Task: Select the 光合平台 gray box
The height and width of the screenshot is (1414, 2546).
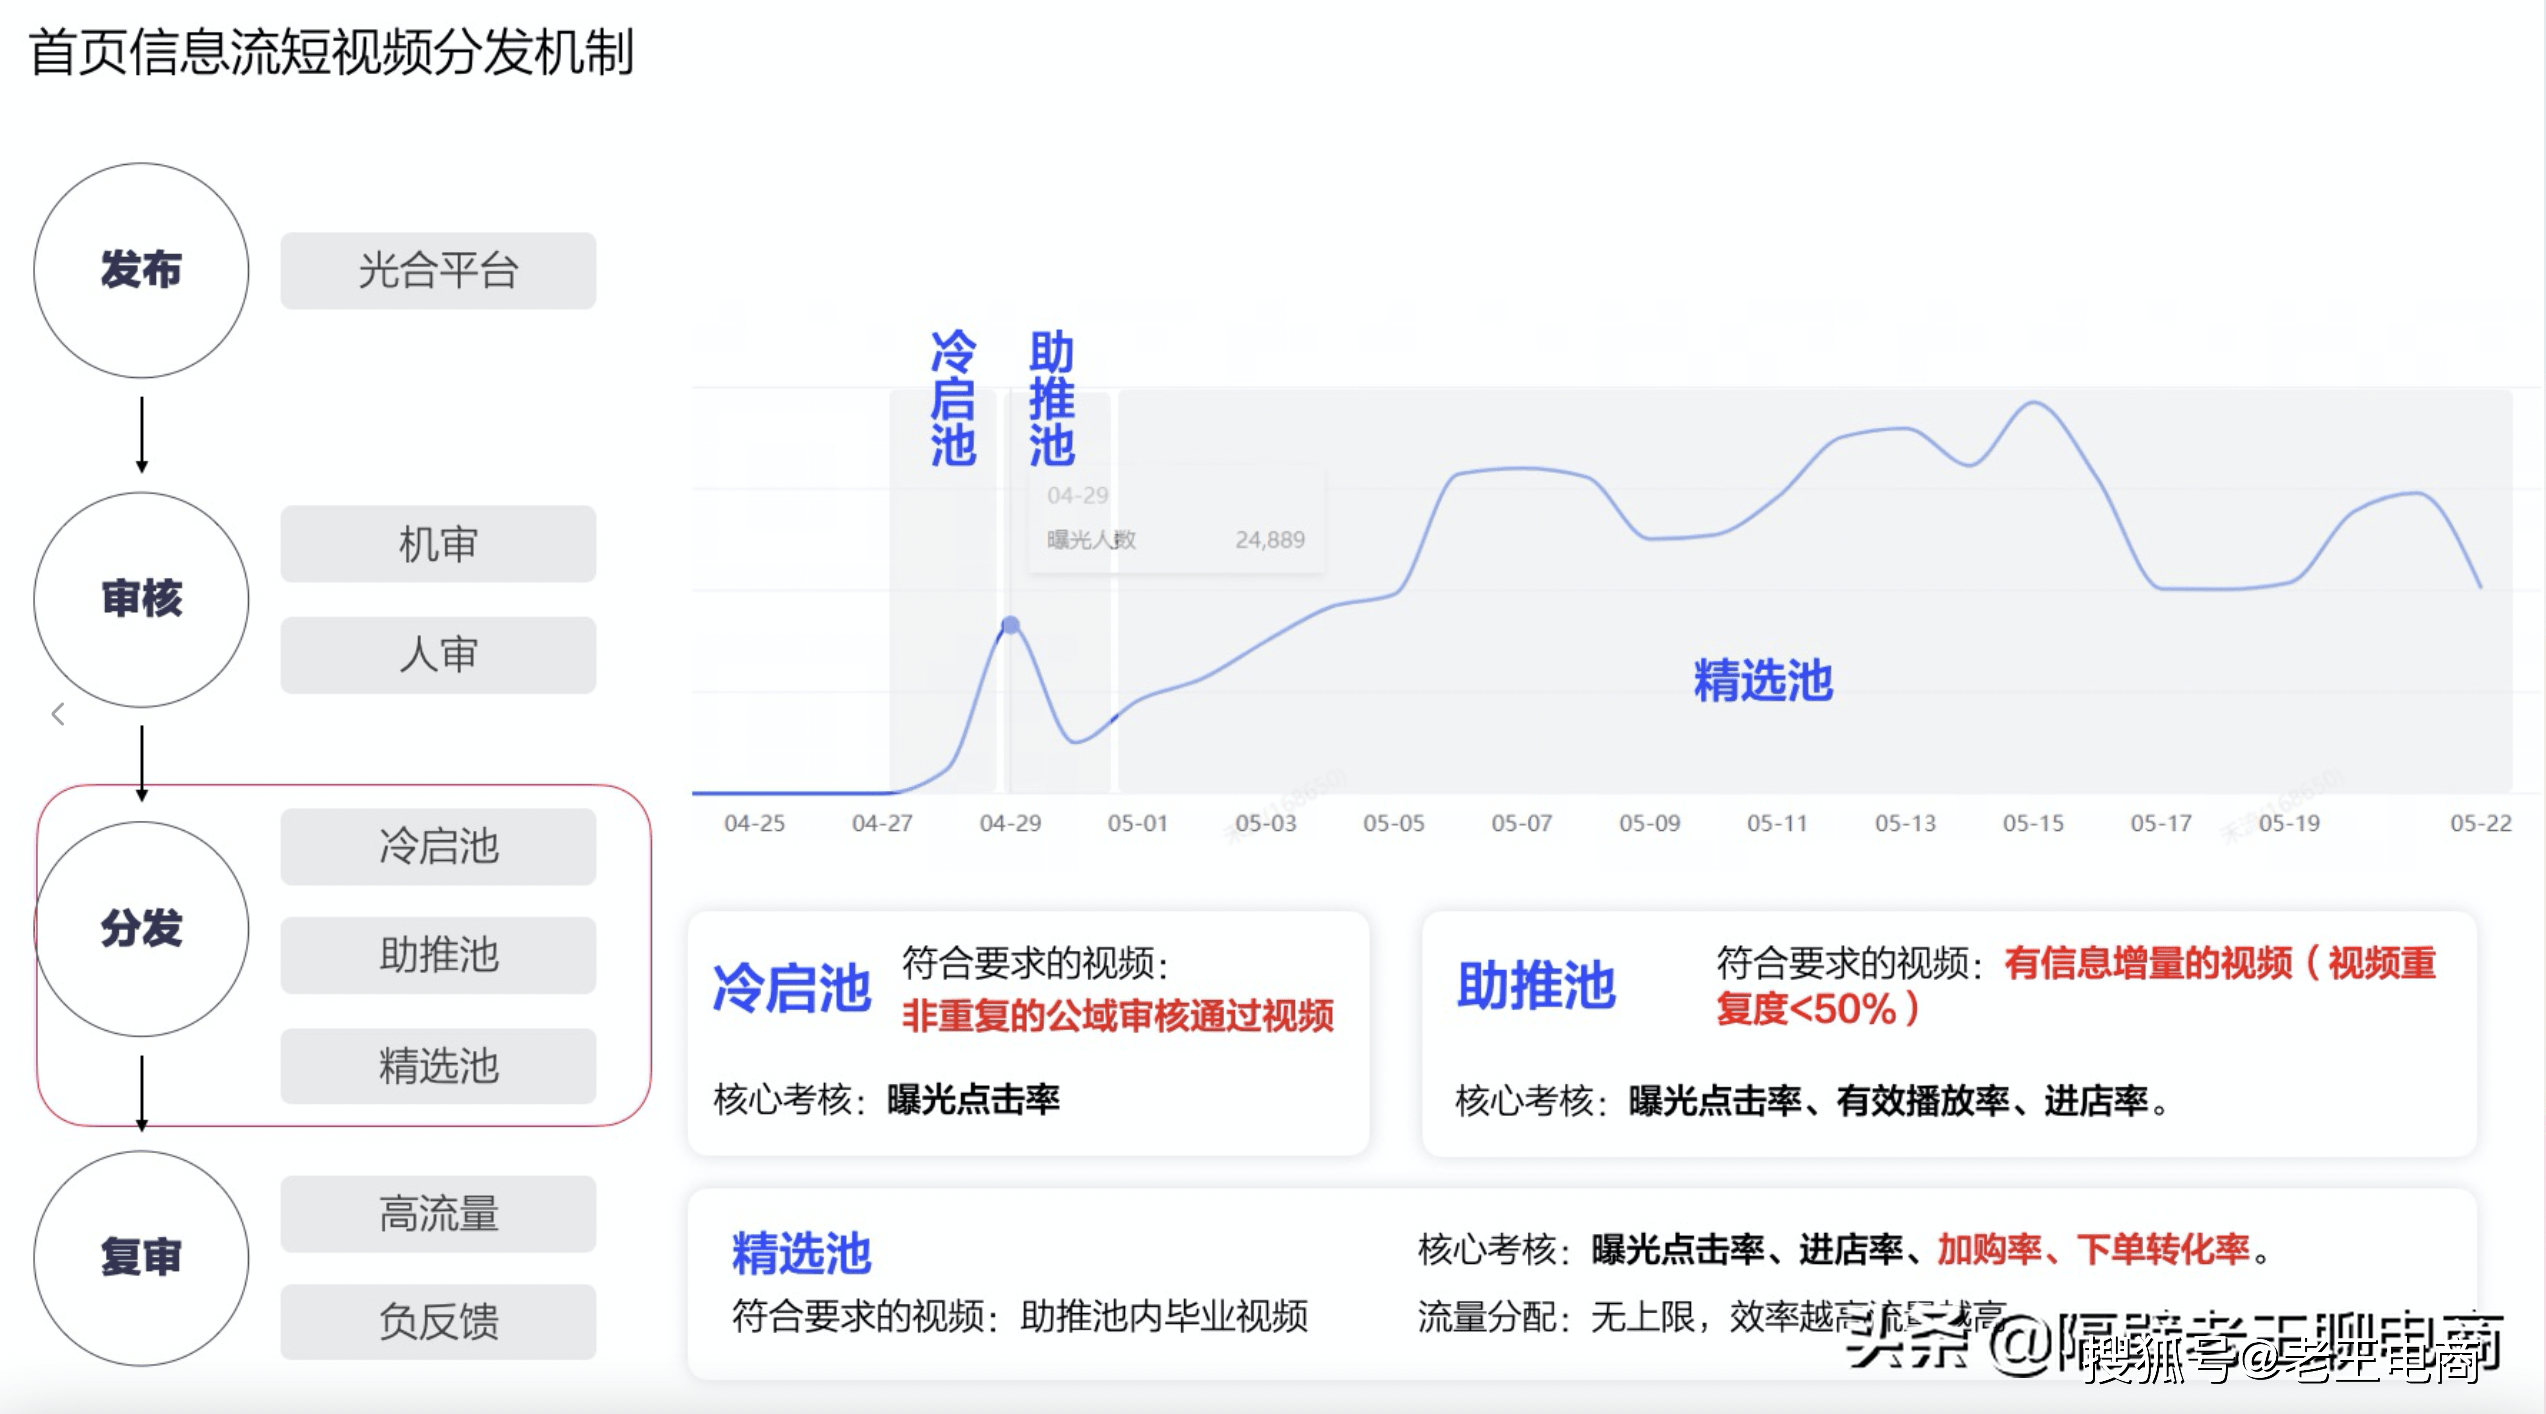Action: coord(438,271)
